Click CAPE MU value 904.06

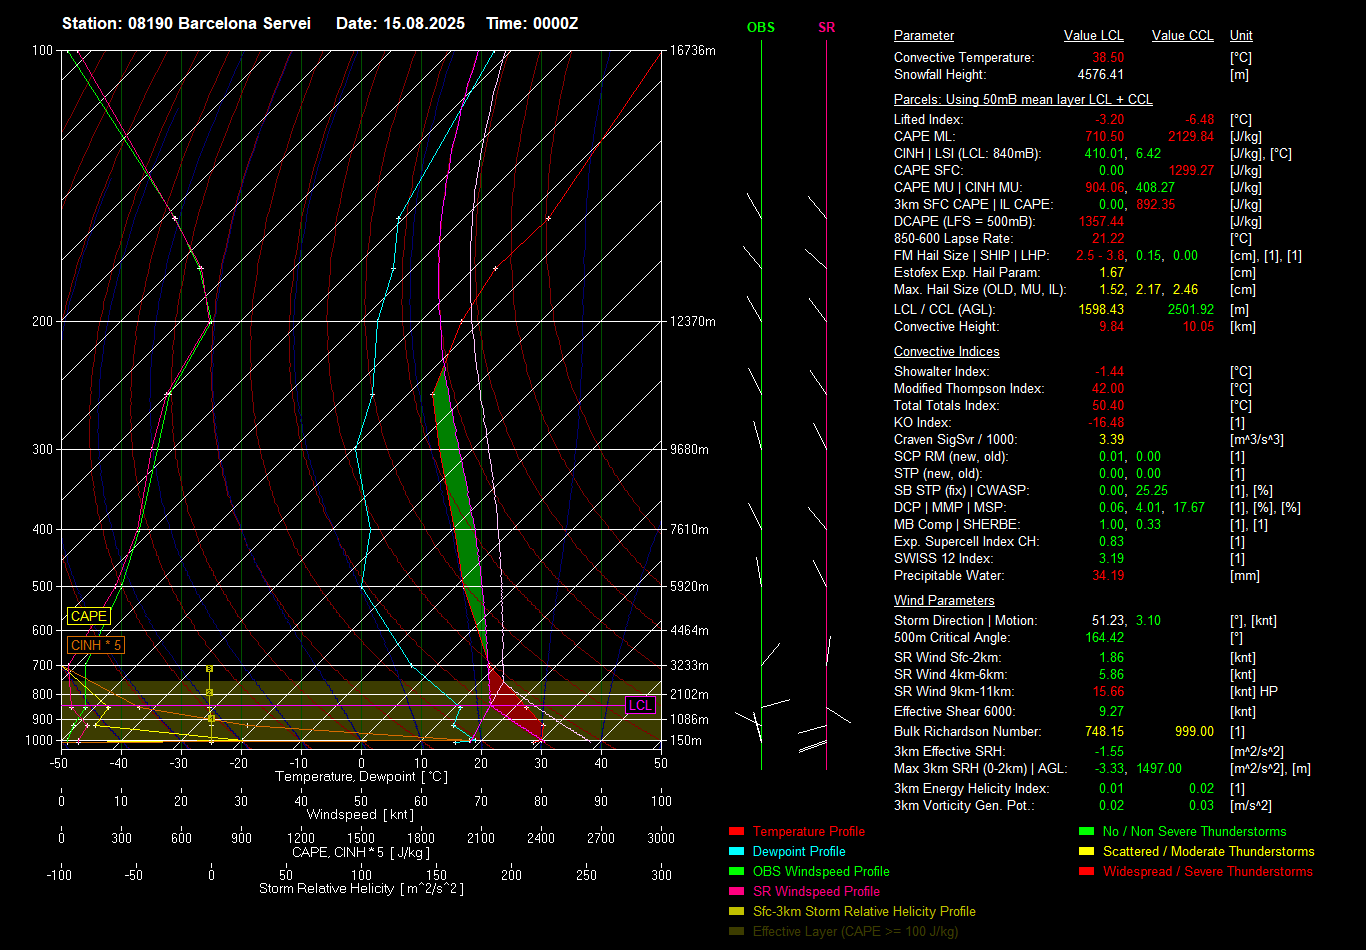click(1105, 187)
